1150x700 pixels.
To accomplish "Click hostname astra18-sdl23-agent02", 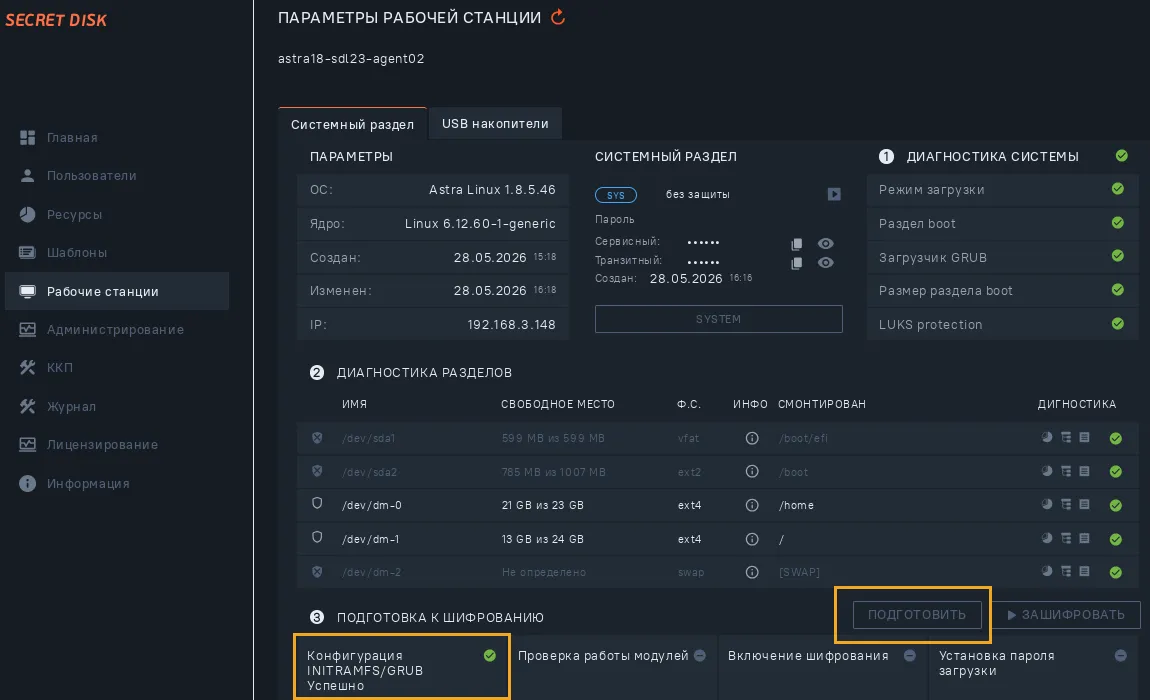I will pyautogui.click(x=351, y=59).
